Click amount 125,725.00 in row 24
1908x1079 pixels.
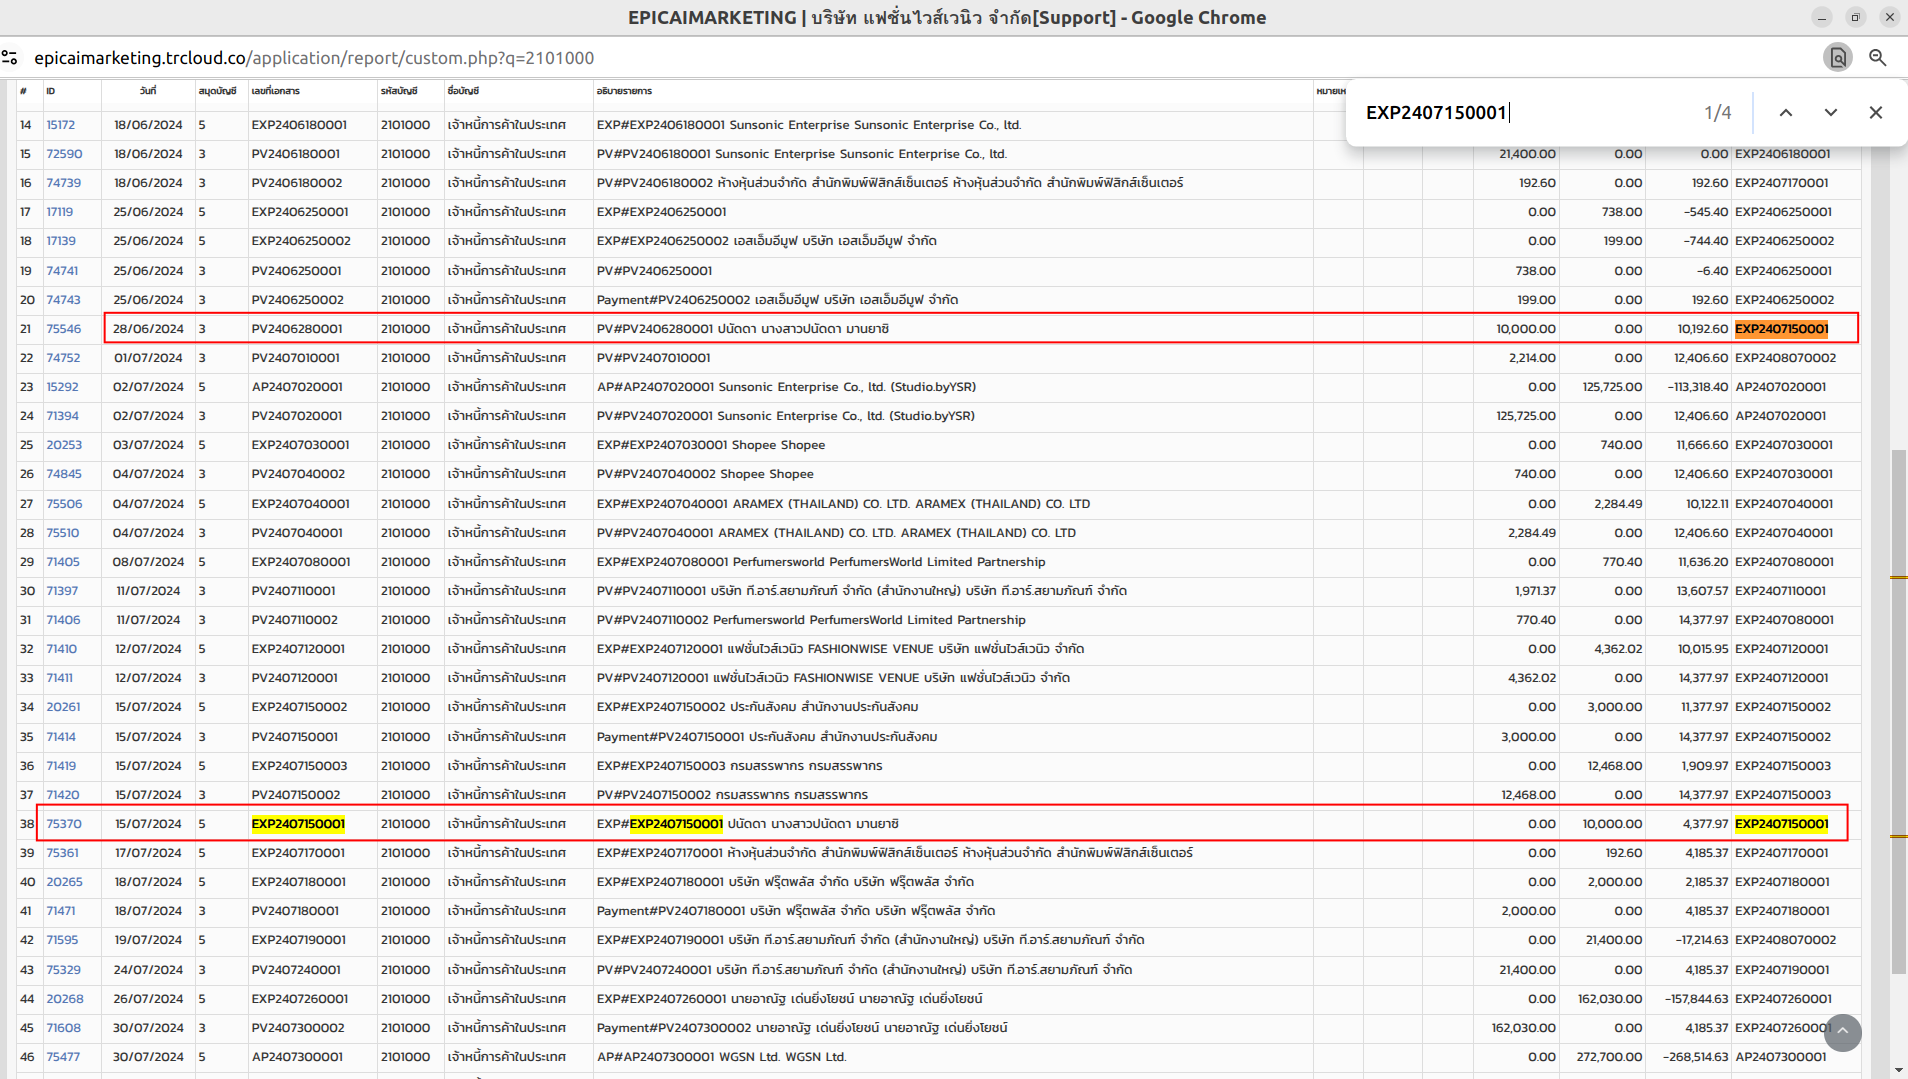[x=1526, y=416]
